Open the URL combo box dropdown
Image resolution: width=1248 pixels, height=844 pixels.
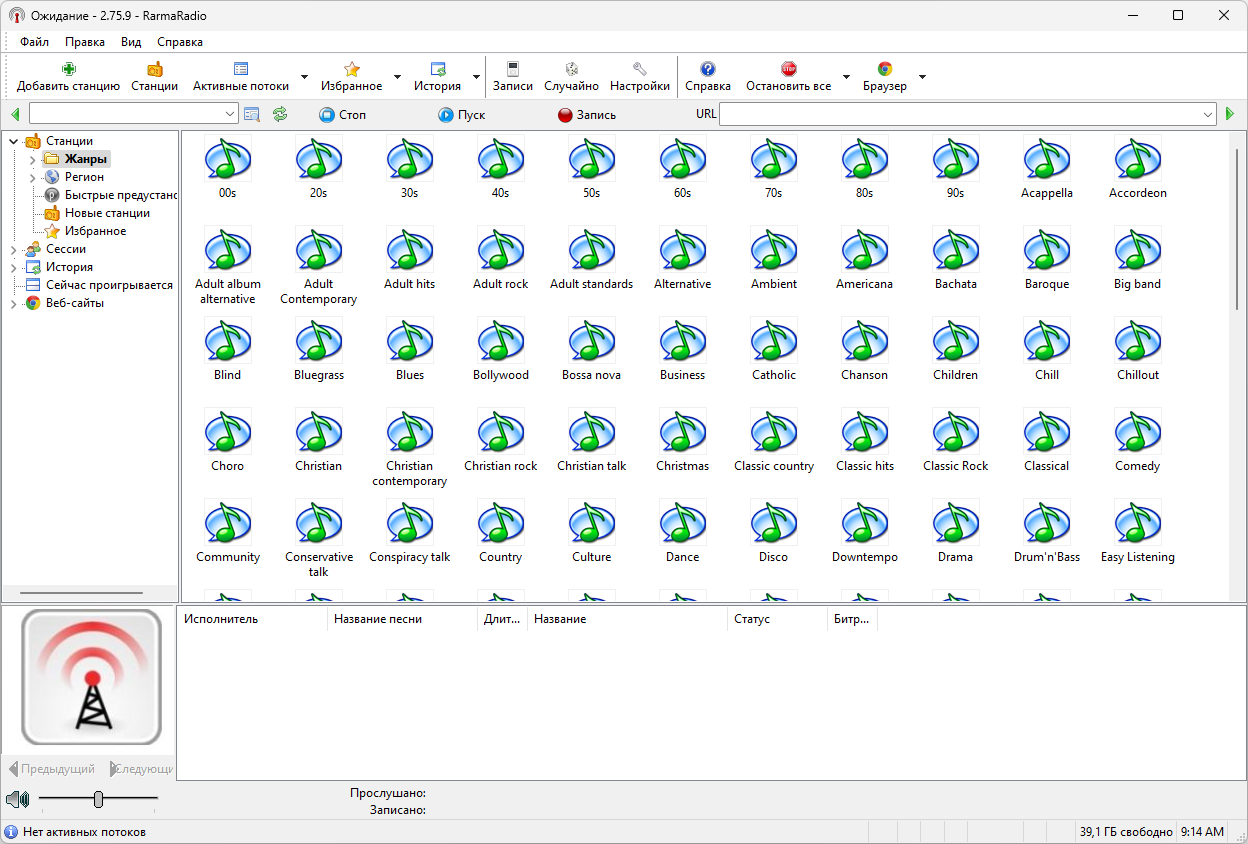coord(1208,114)
